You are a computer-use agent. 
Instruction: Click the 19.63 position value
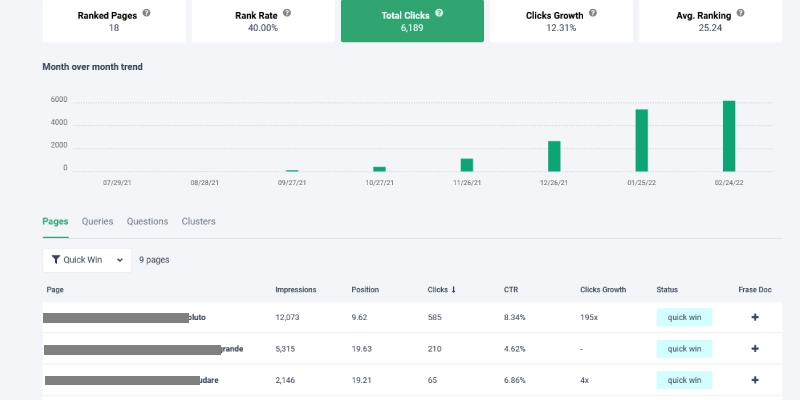pos(362,349)
